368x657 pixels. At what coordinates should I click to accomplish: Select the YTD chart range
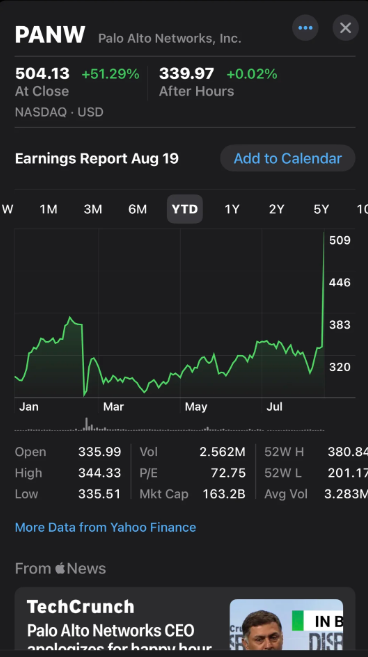click(185, 209)
